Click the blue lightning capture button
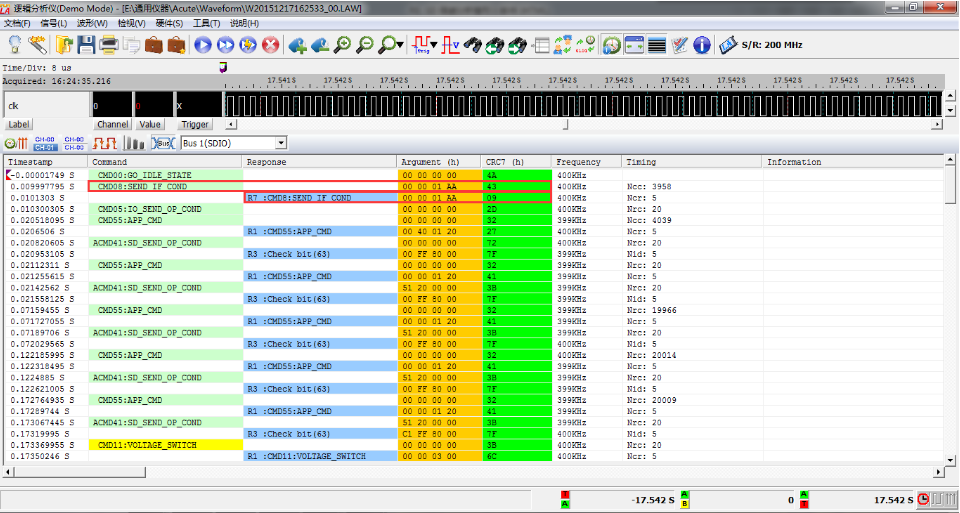 248,45
